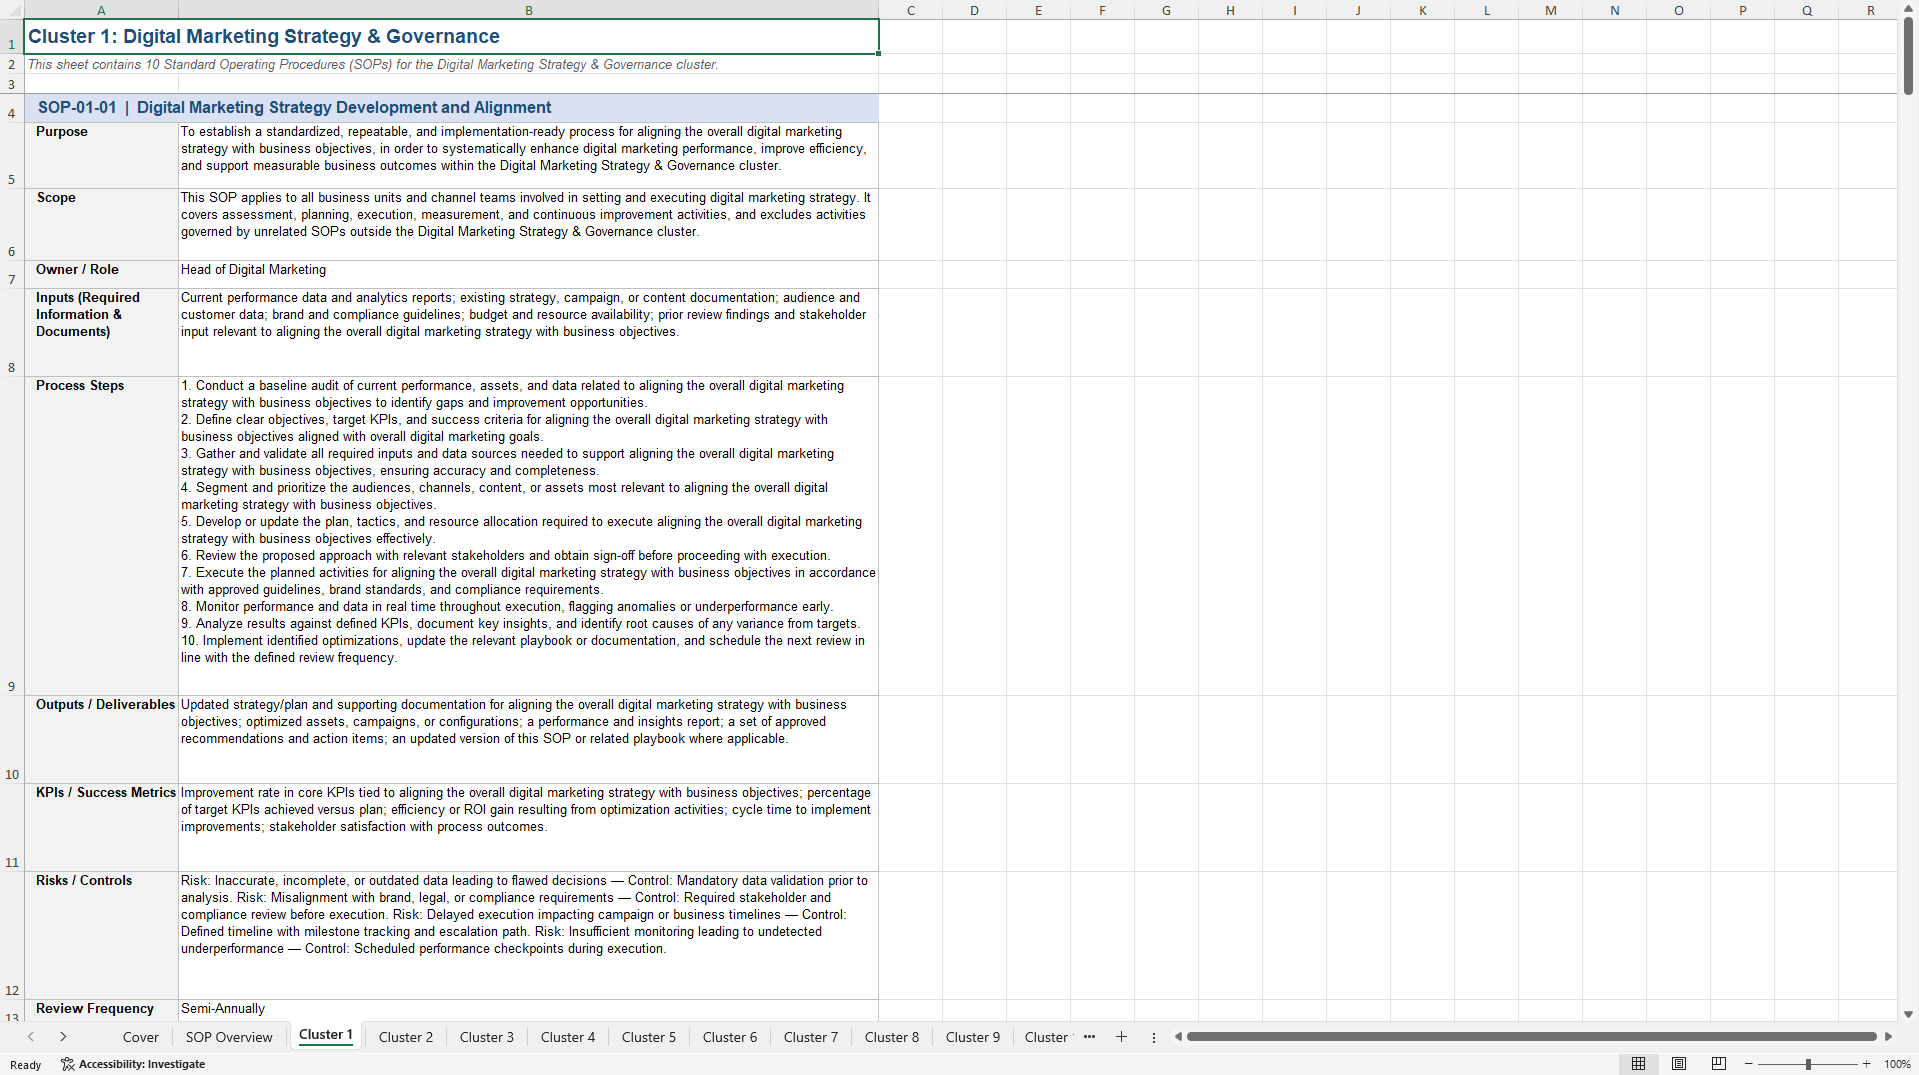Select the Inputs (Required Information) label cell

point(101,333)
